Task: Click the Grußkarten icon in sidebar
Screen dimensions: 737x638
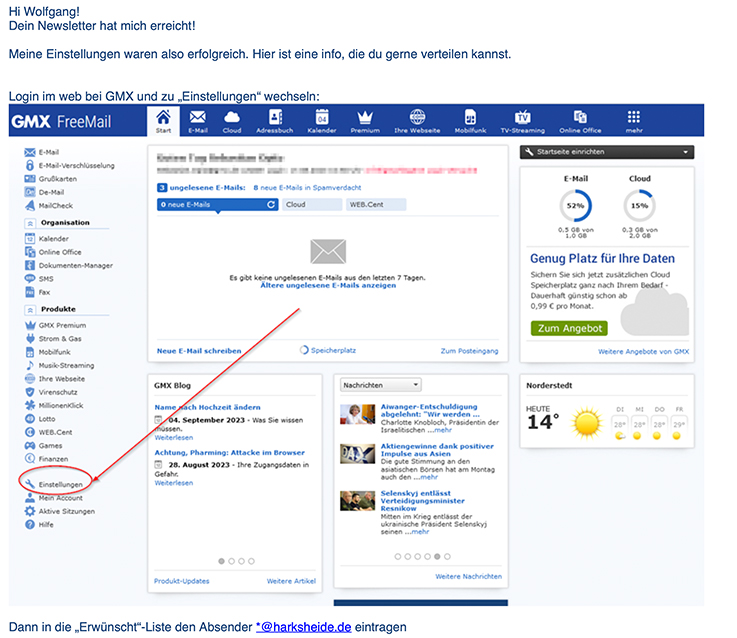Action: [30, 179]
